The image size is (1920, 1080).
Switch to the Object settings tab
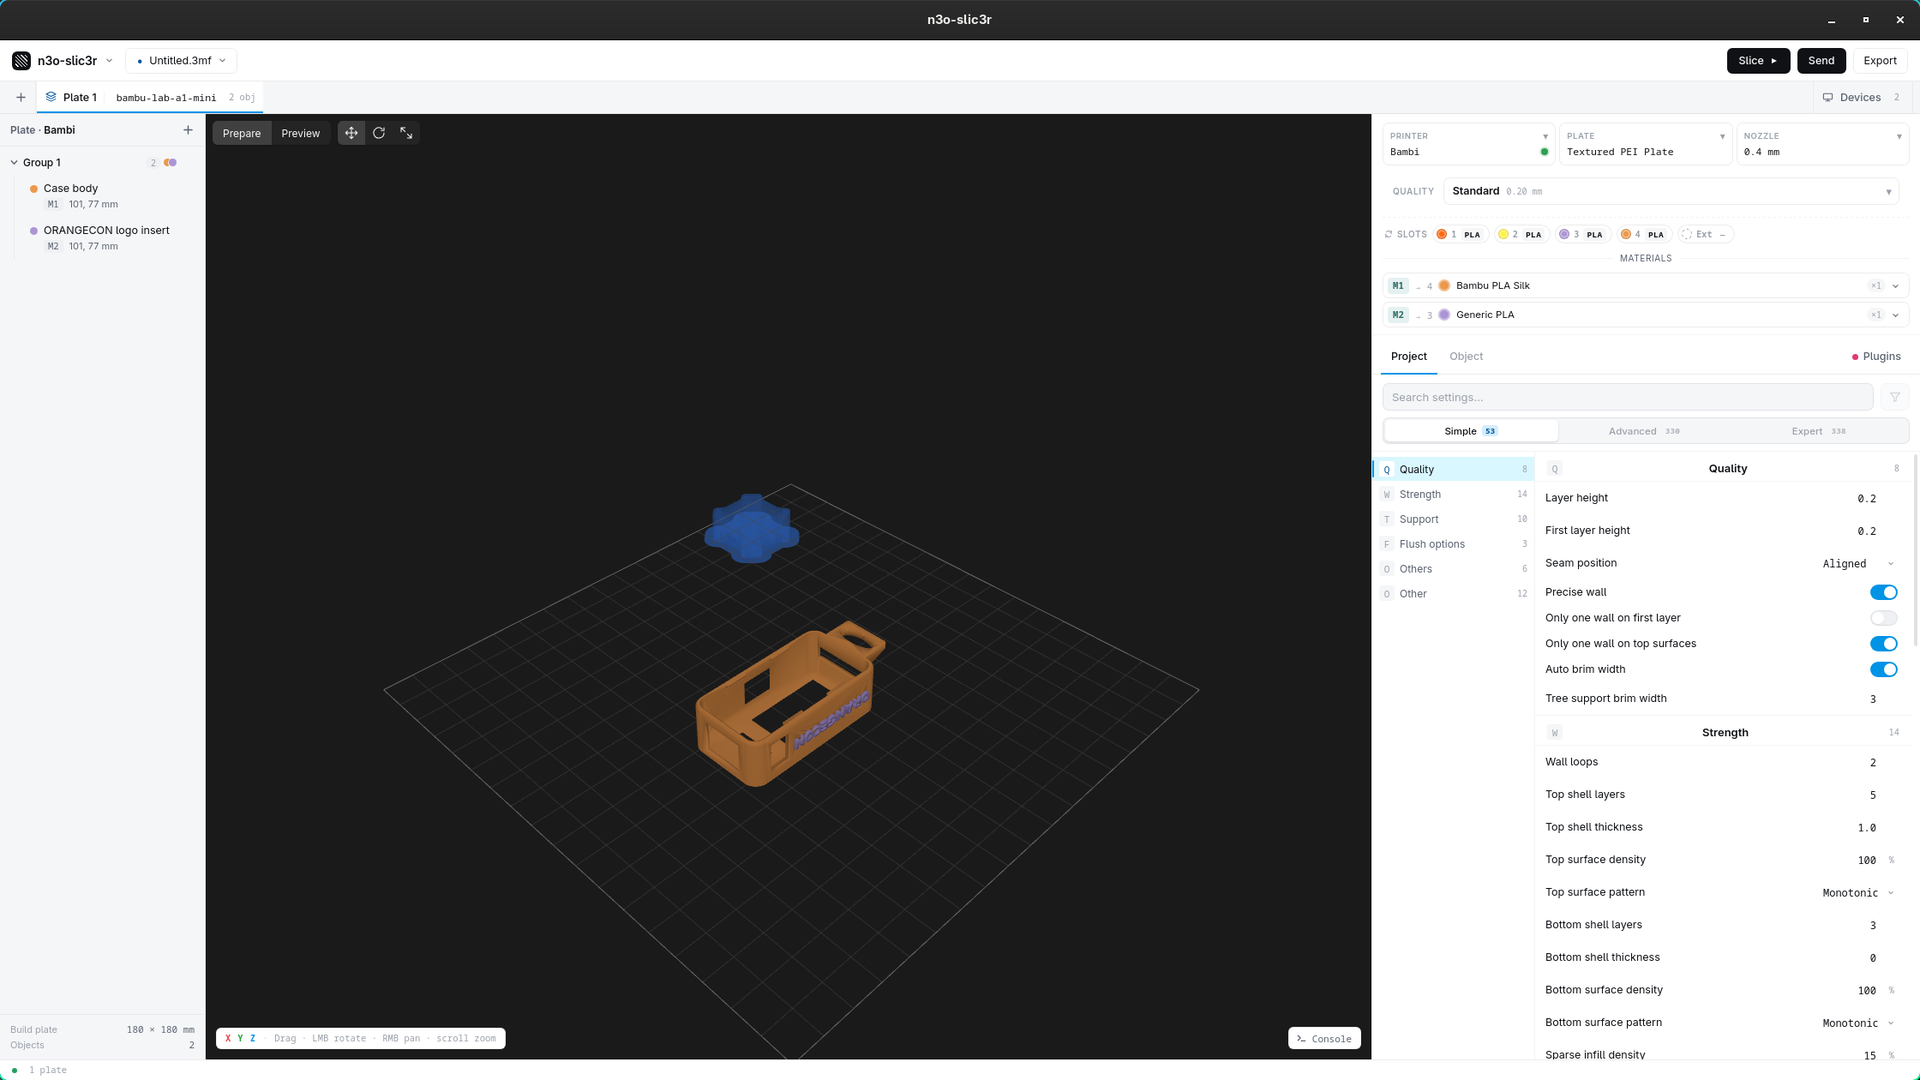1466,357
